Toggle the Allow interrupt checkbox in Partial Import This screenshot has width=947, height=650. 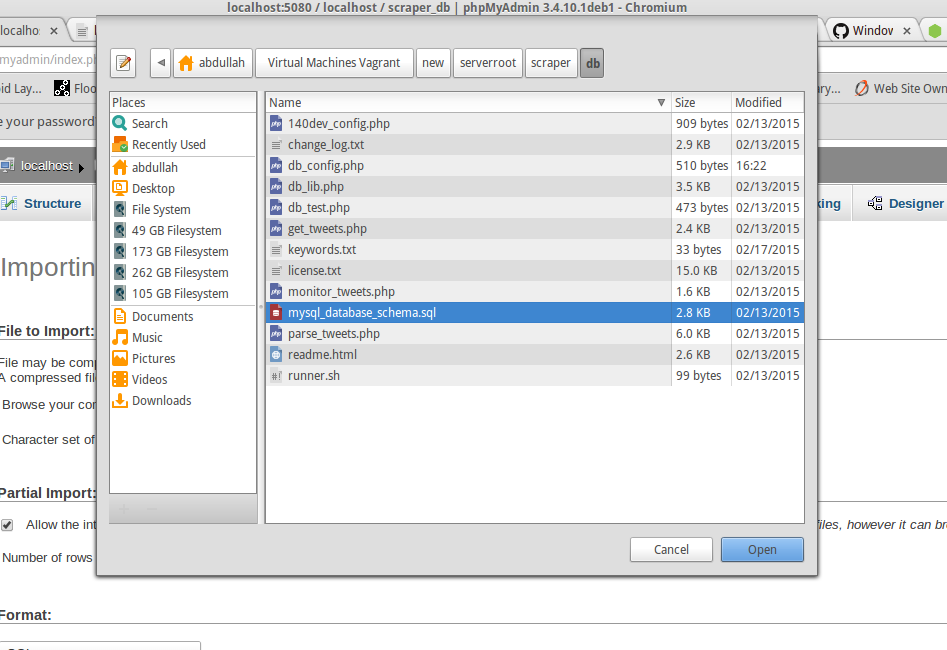point(7,525)
